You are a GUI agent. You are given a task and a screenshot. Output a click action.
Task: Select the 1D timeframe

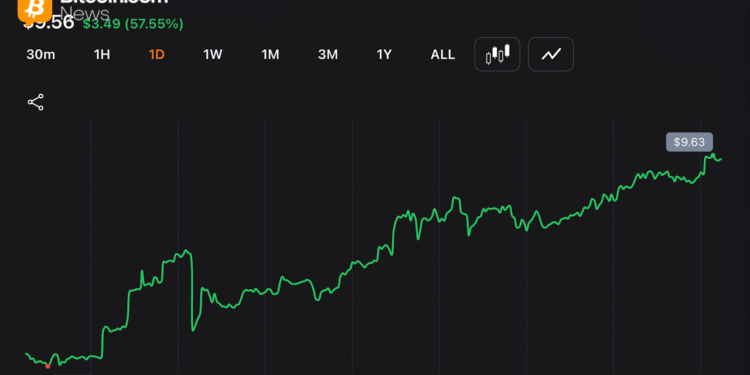[156, 55]
